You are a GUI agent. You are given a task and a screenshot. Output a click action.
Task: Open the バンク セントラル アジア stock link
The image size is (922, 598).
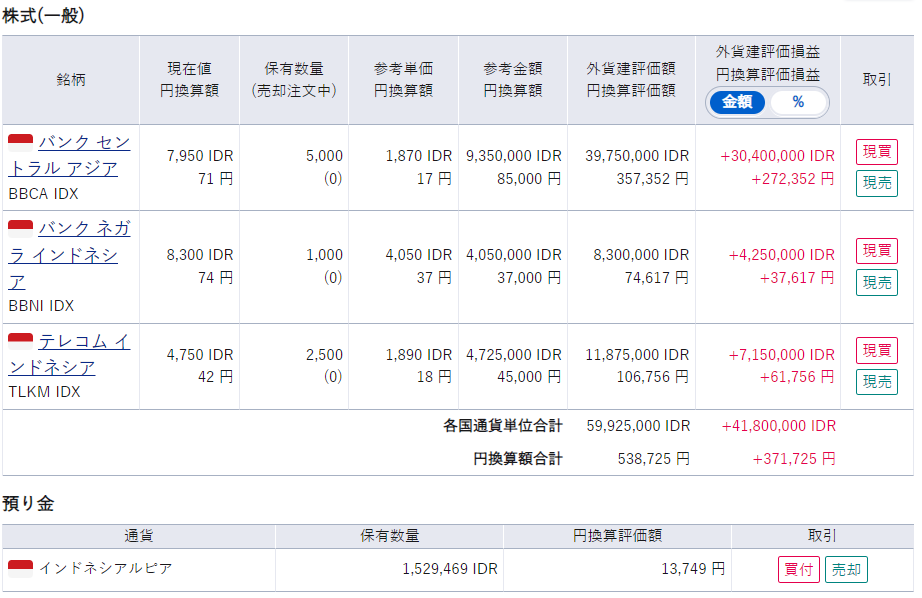pyautogui.click(x=69, y=155)
